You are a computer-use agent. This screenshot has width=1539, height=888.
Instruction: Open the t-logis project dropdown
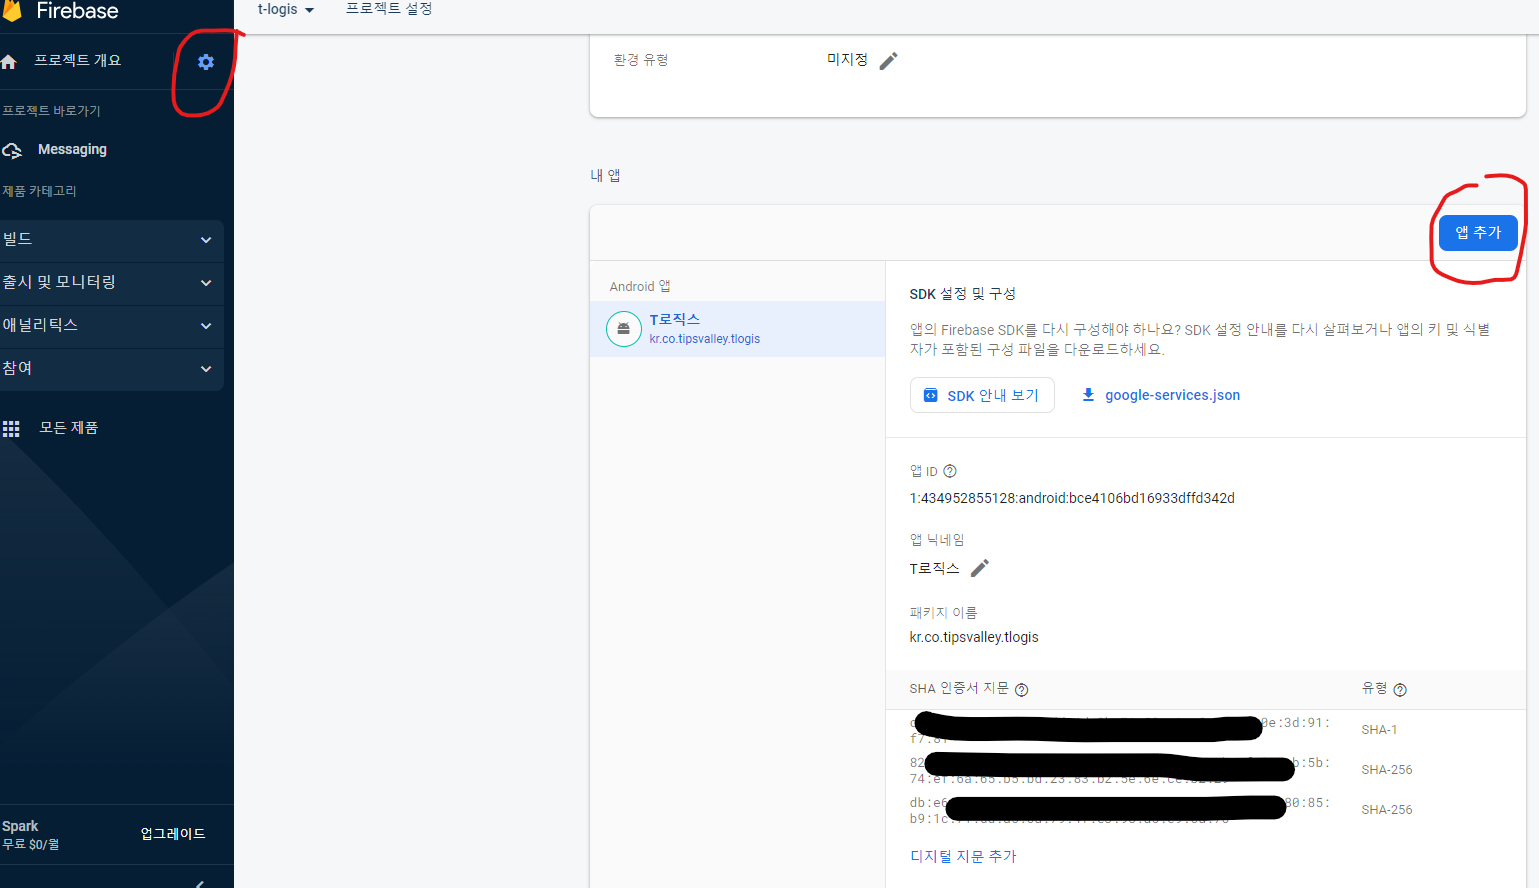click(286, 9)
